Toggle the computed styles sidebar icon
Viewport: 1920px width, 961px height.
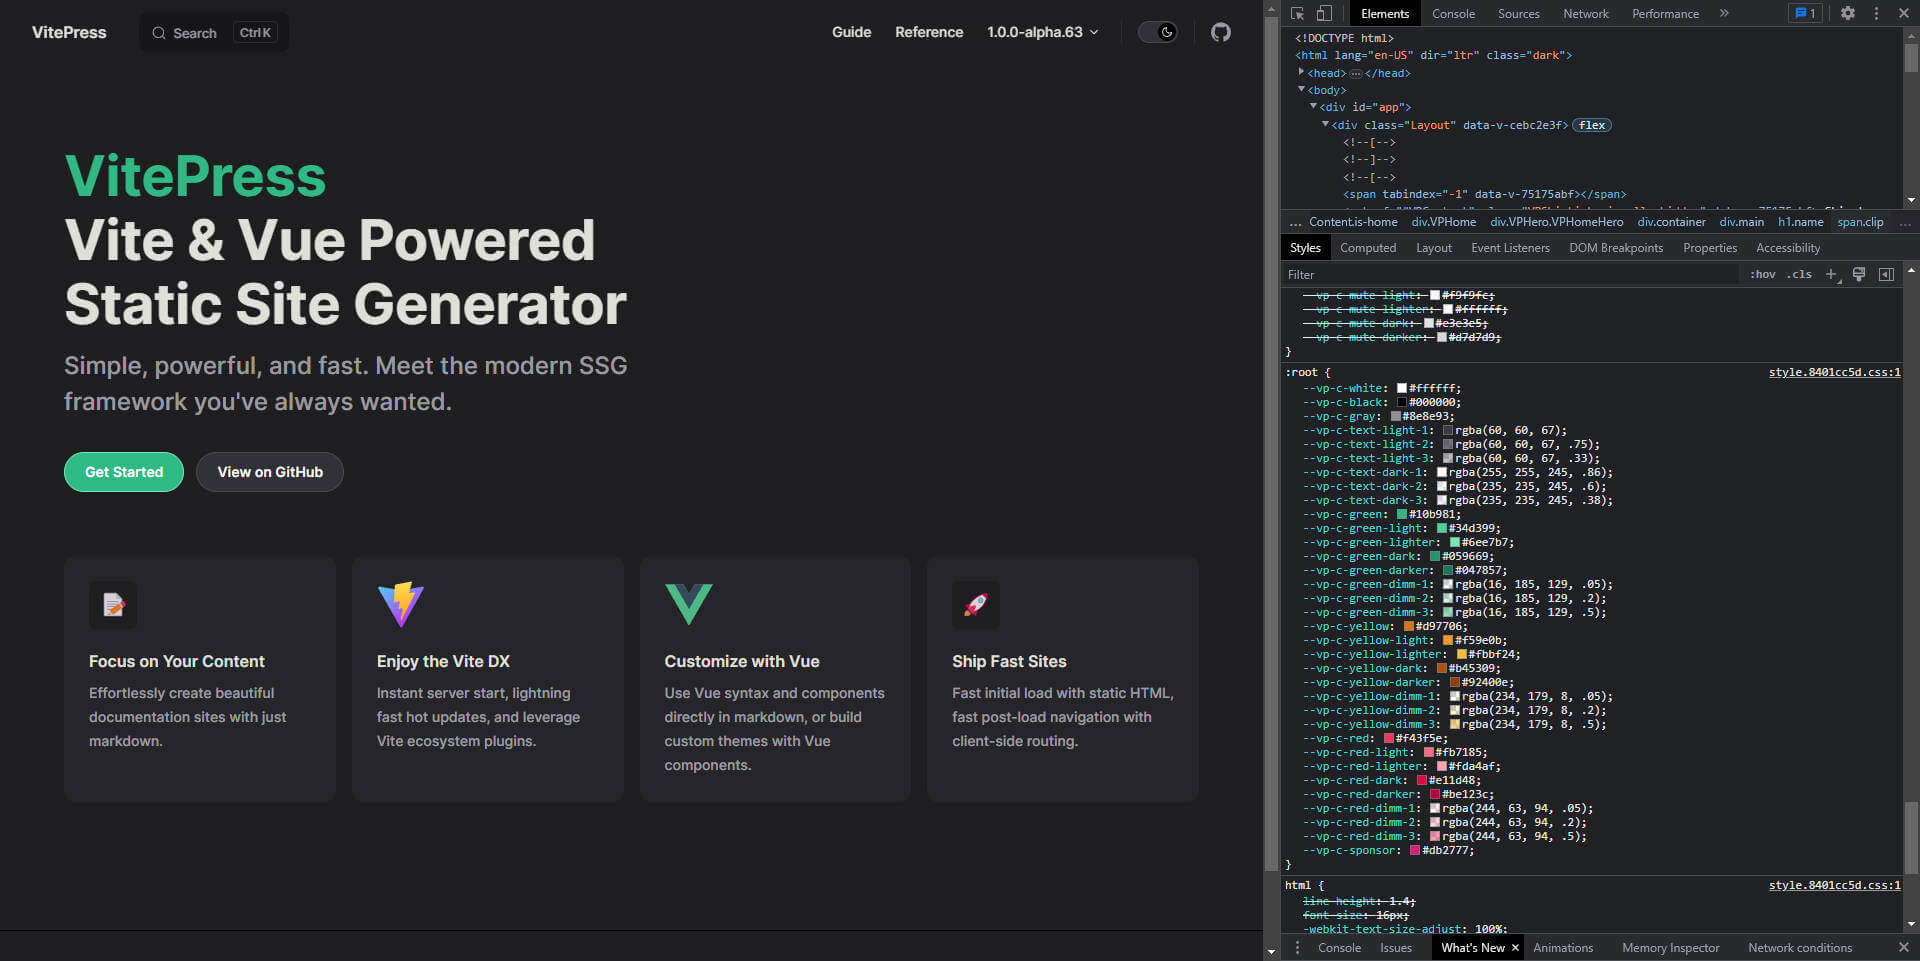pyautogui.click(x=1886, y=274)
